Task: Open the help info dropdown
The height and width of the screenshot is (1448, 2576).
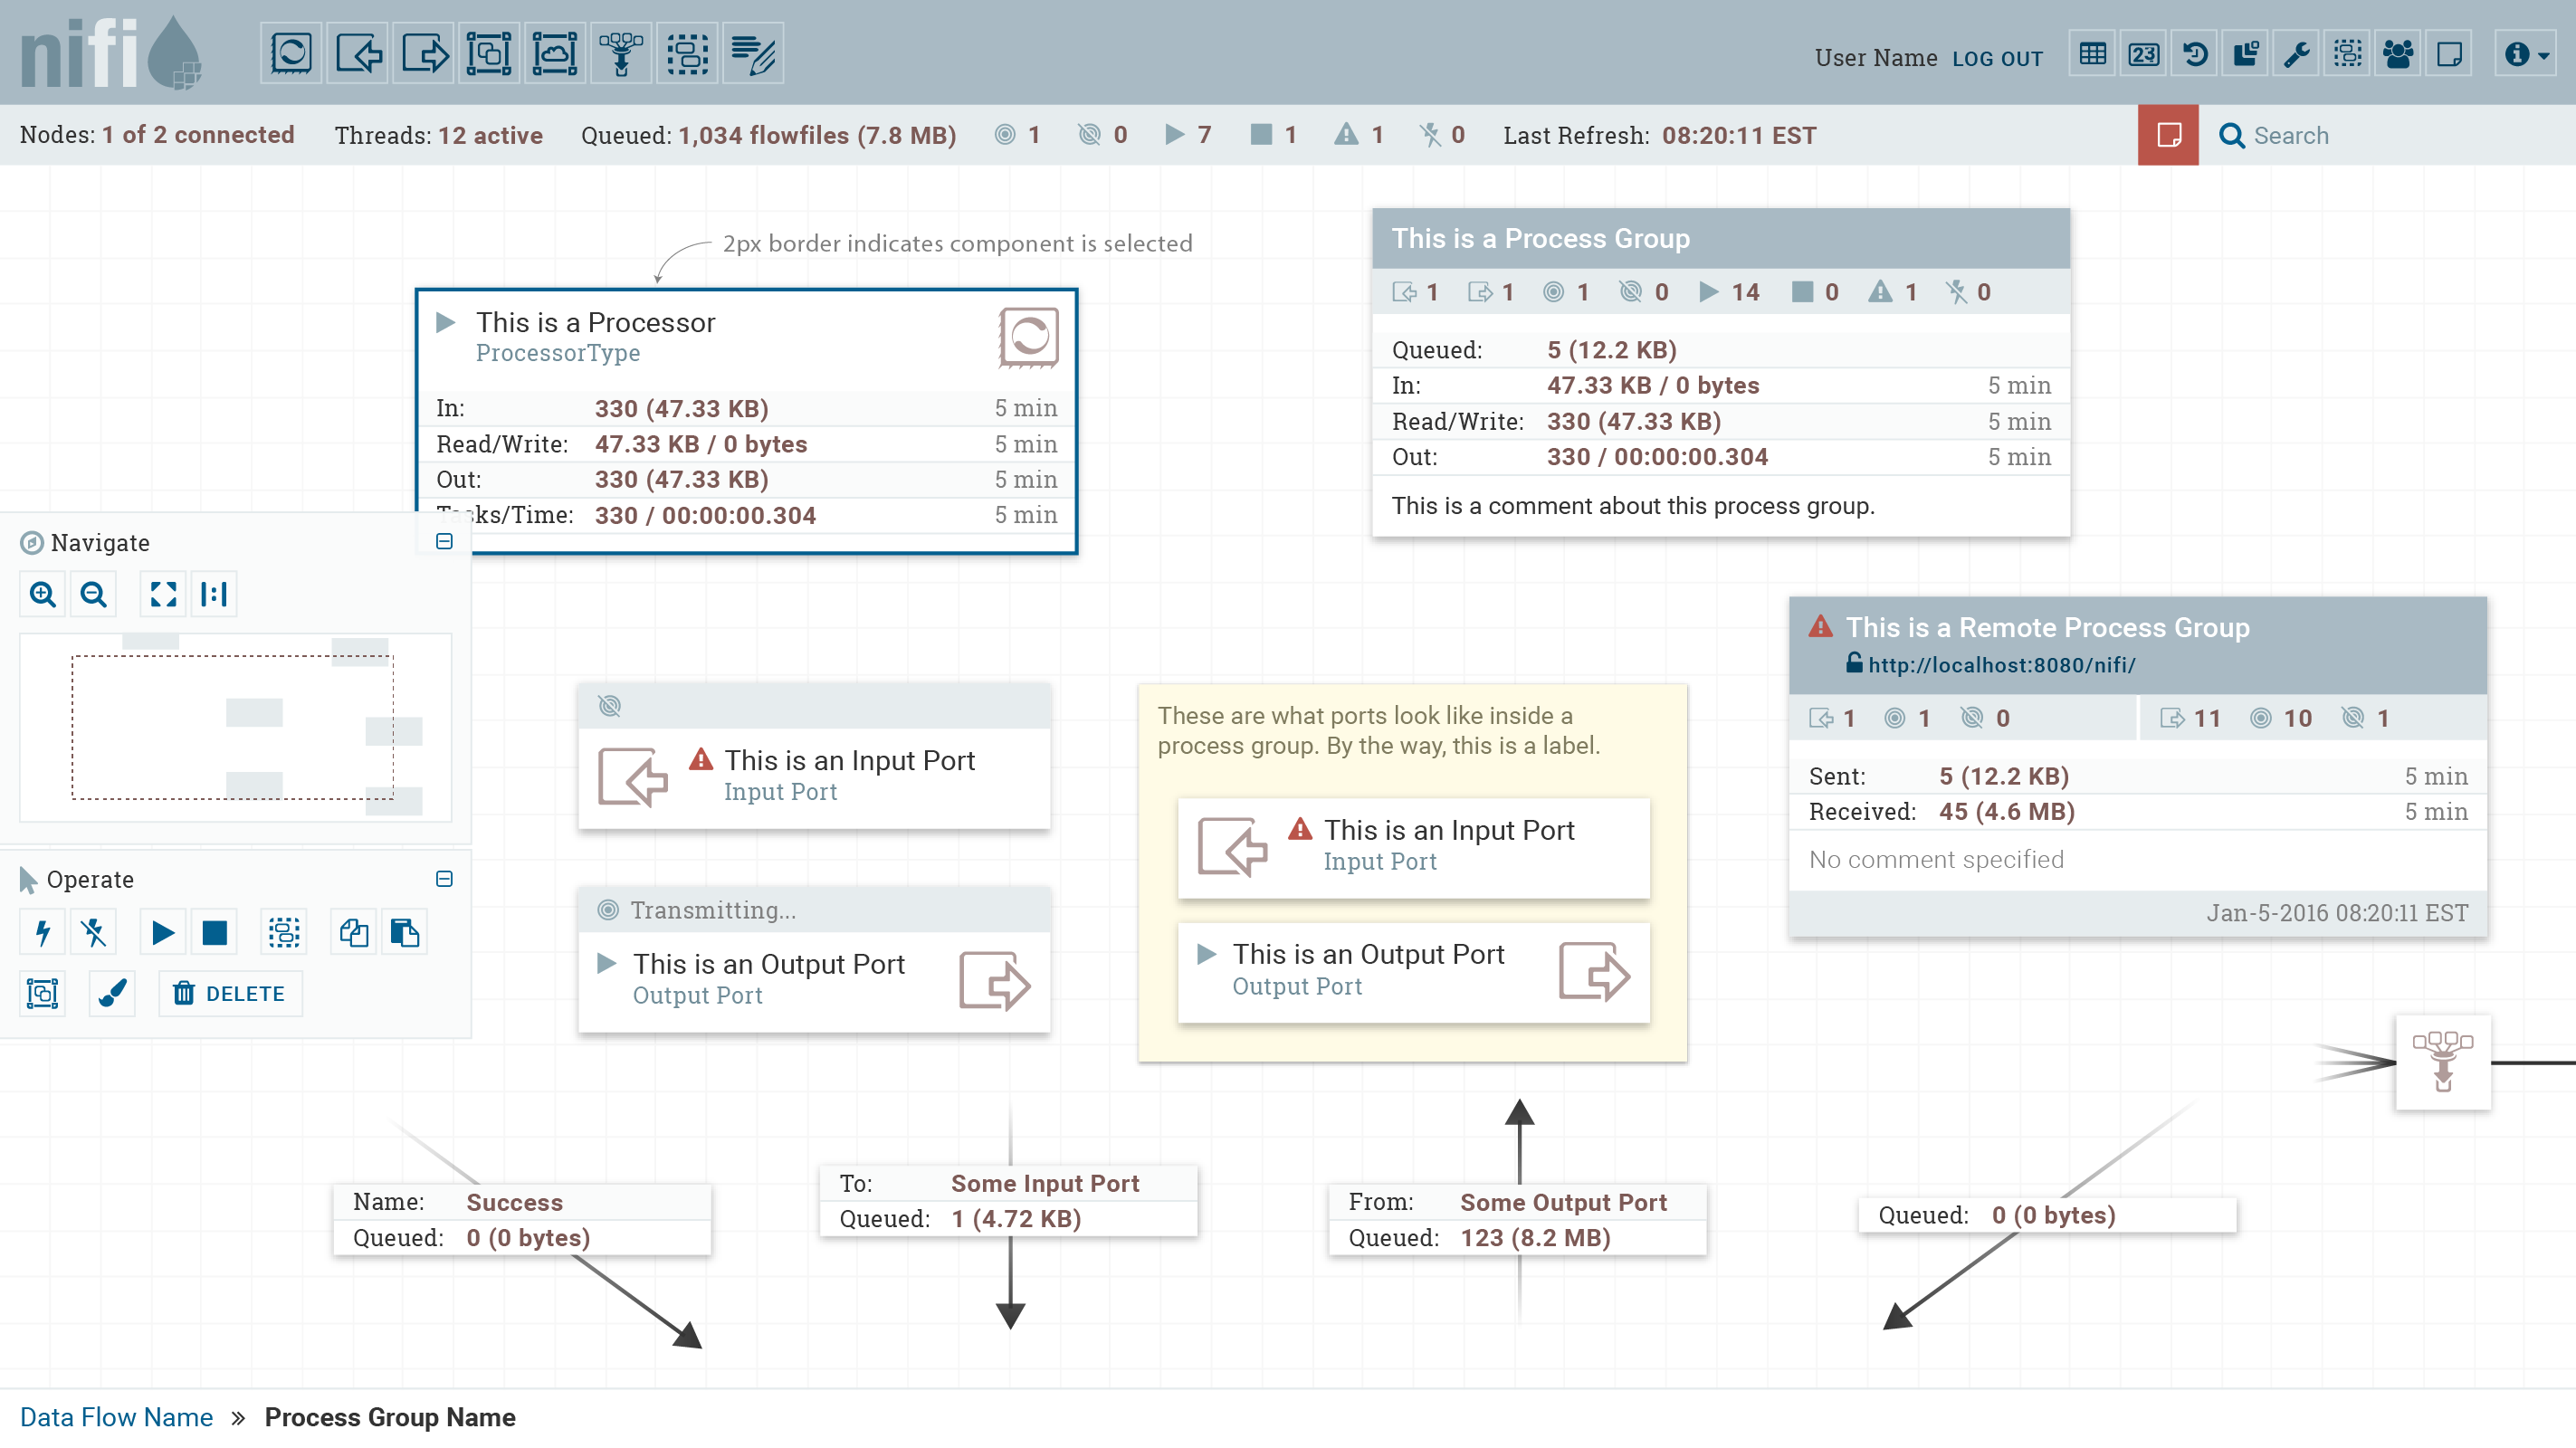Action: pyautogui.click(x=2526, y=54)
